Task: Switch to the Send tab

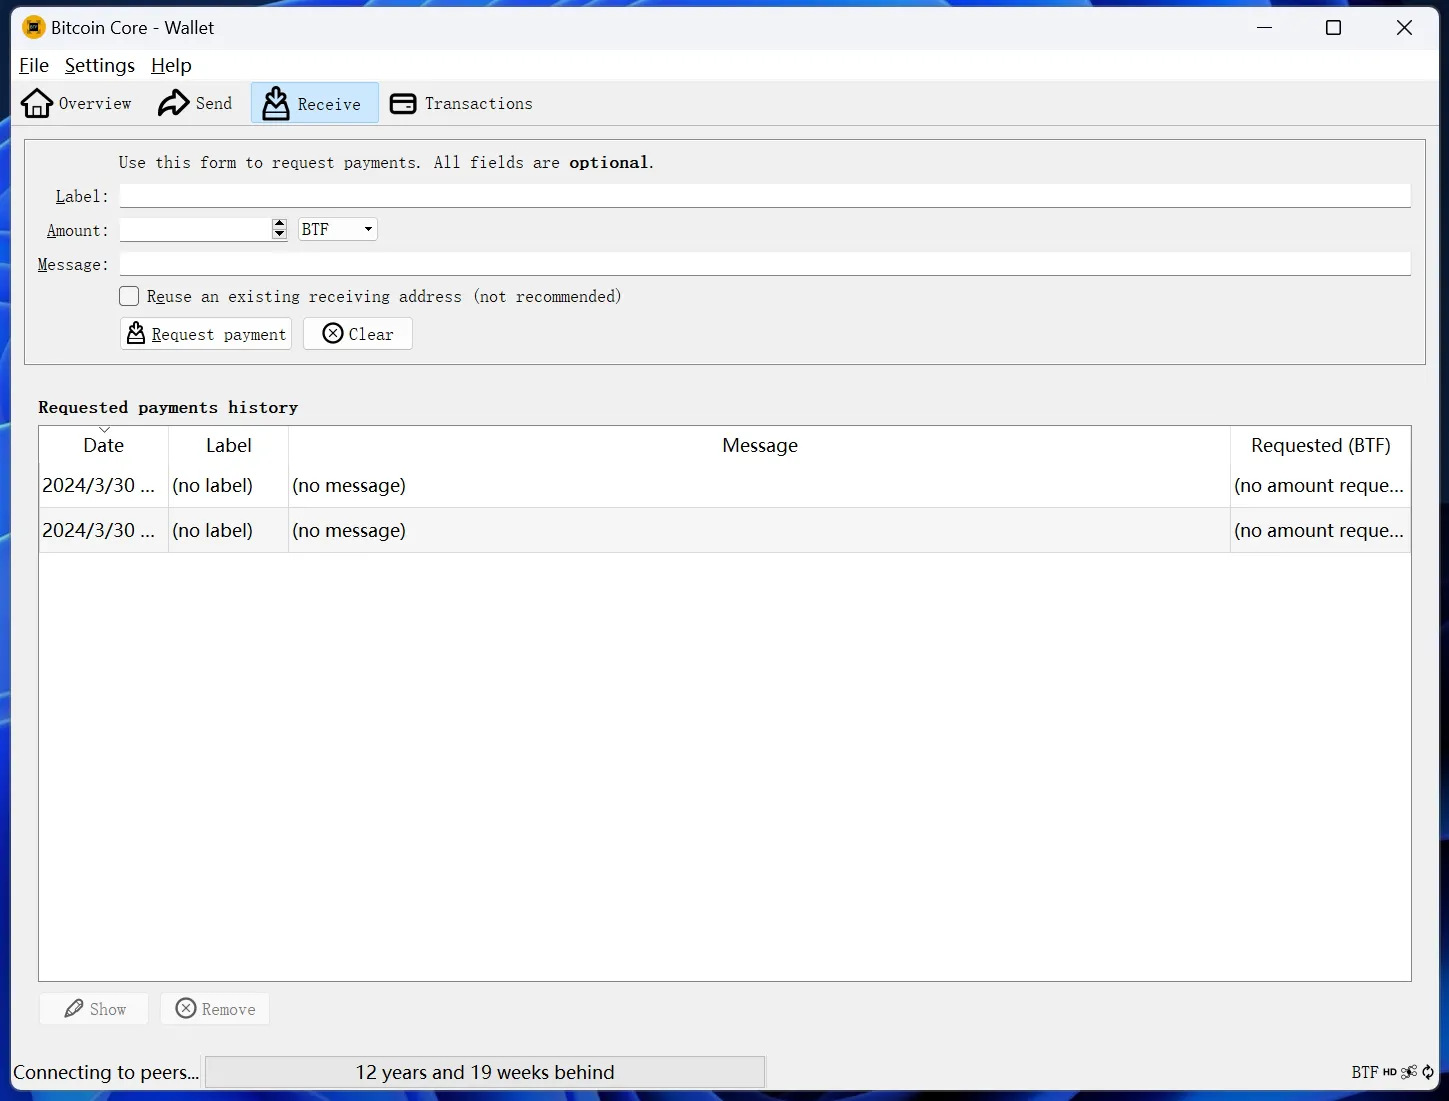Action: tap(195, 103)
